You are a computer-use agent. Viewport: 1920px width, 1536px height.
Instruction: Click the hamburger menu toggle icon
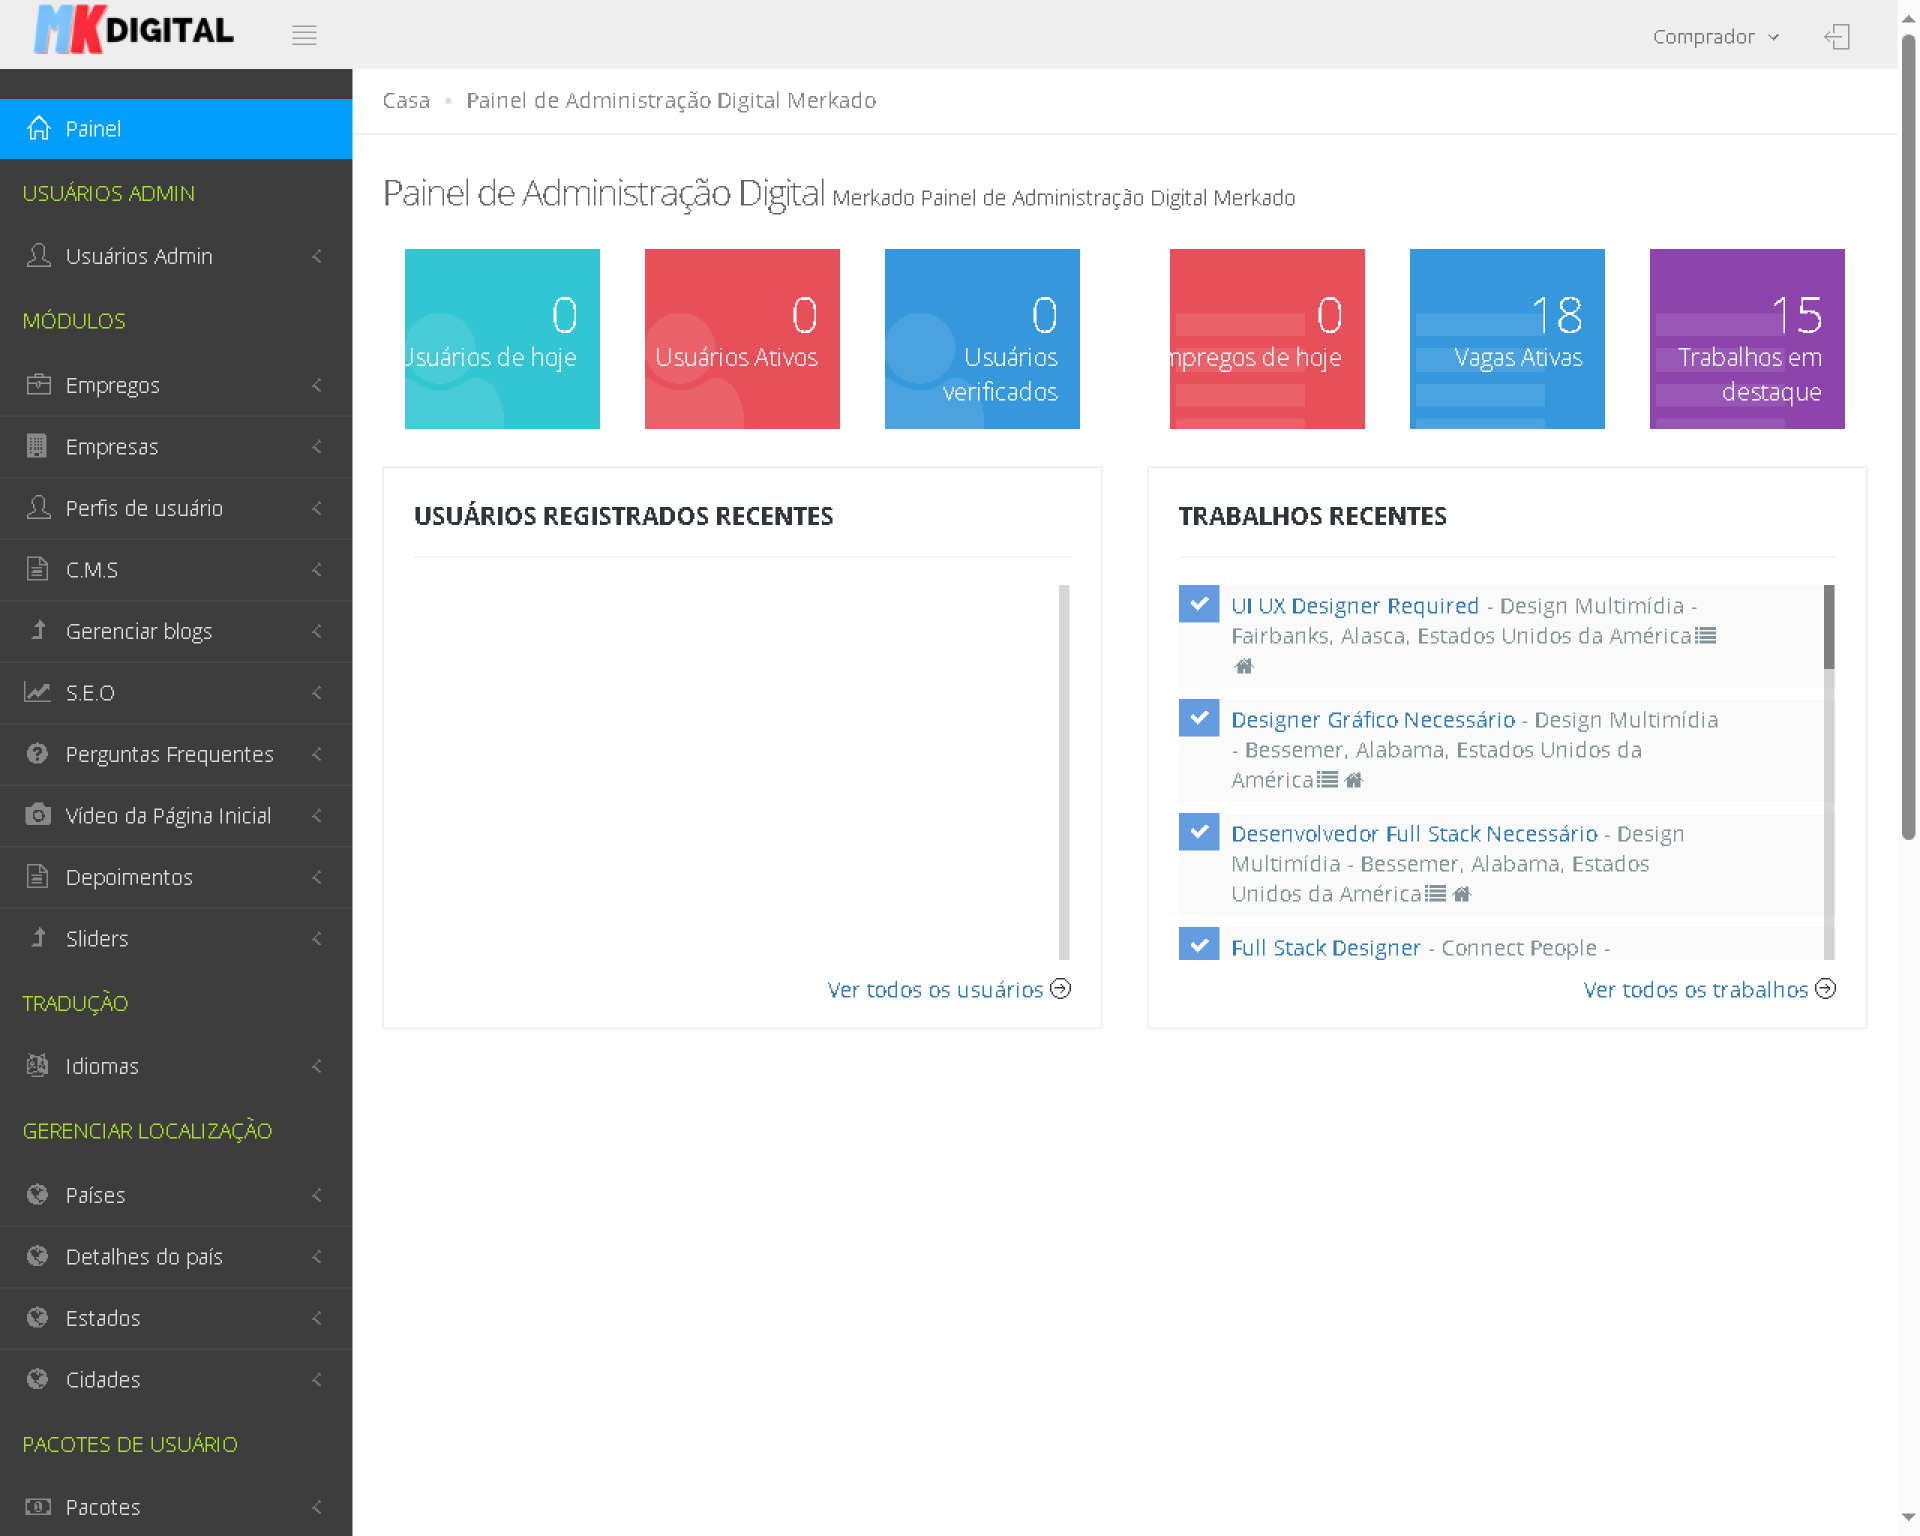point(304,36)
